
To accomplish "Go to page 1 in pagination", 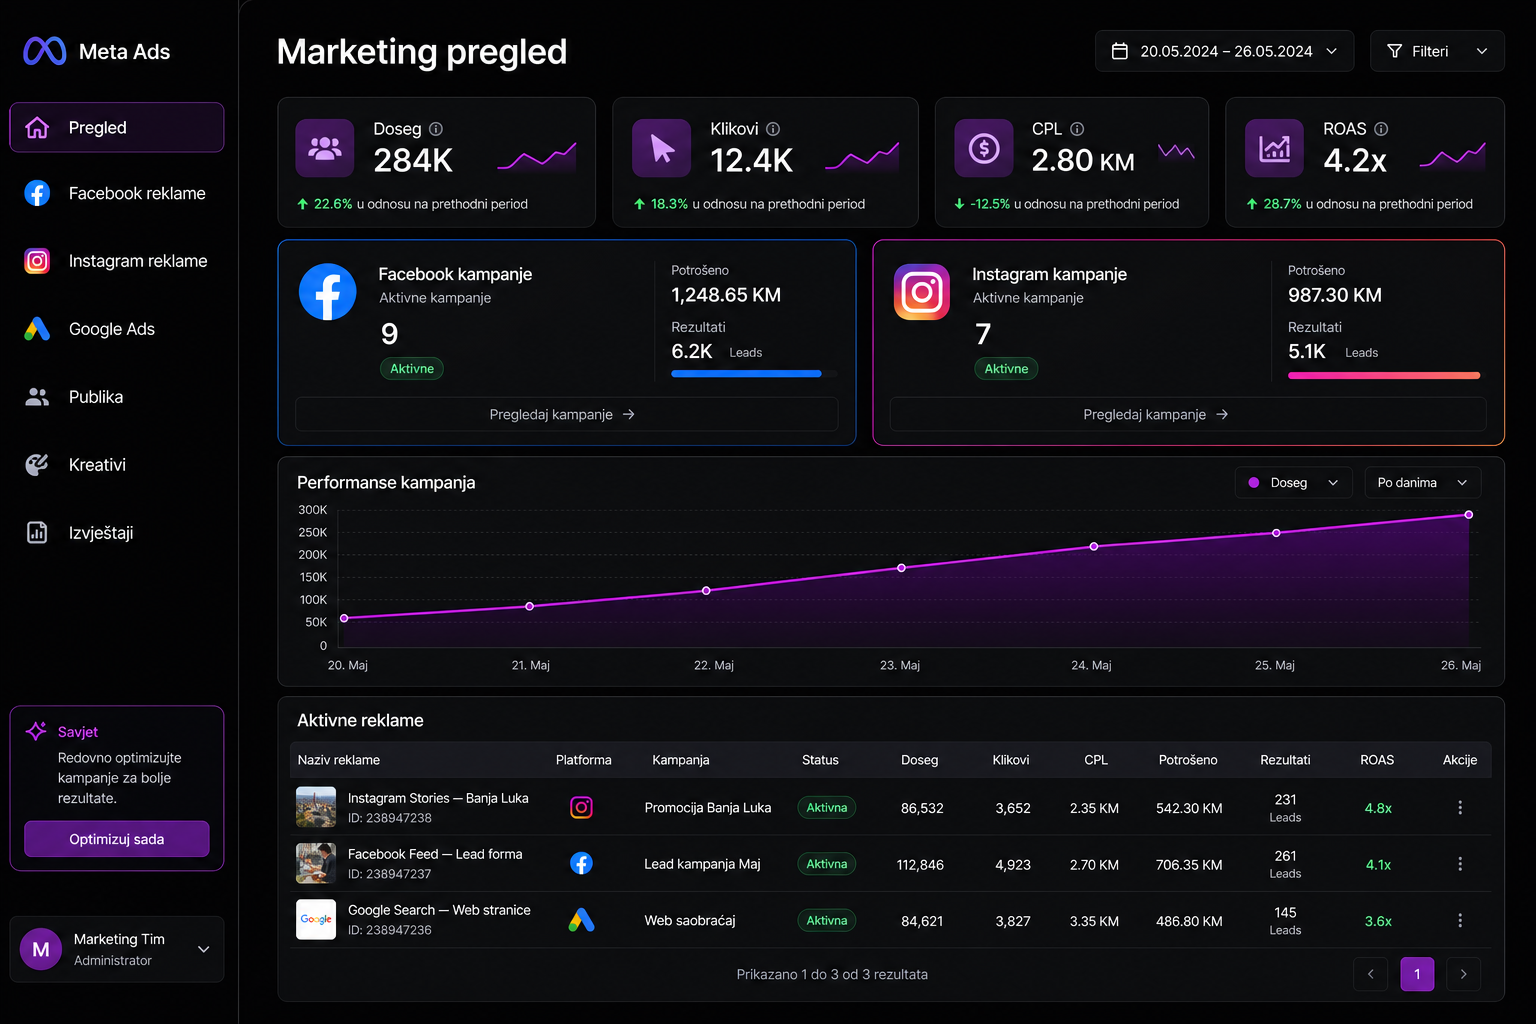I will pos(1417,974).
